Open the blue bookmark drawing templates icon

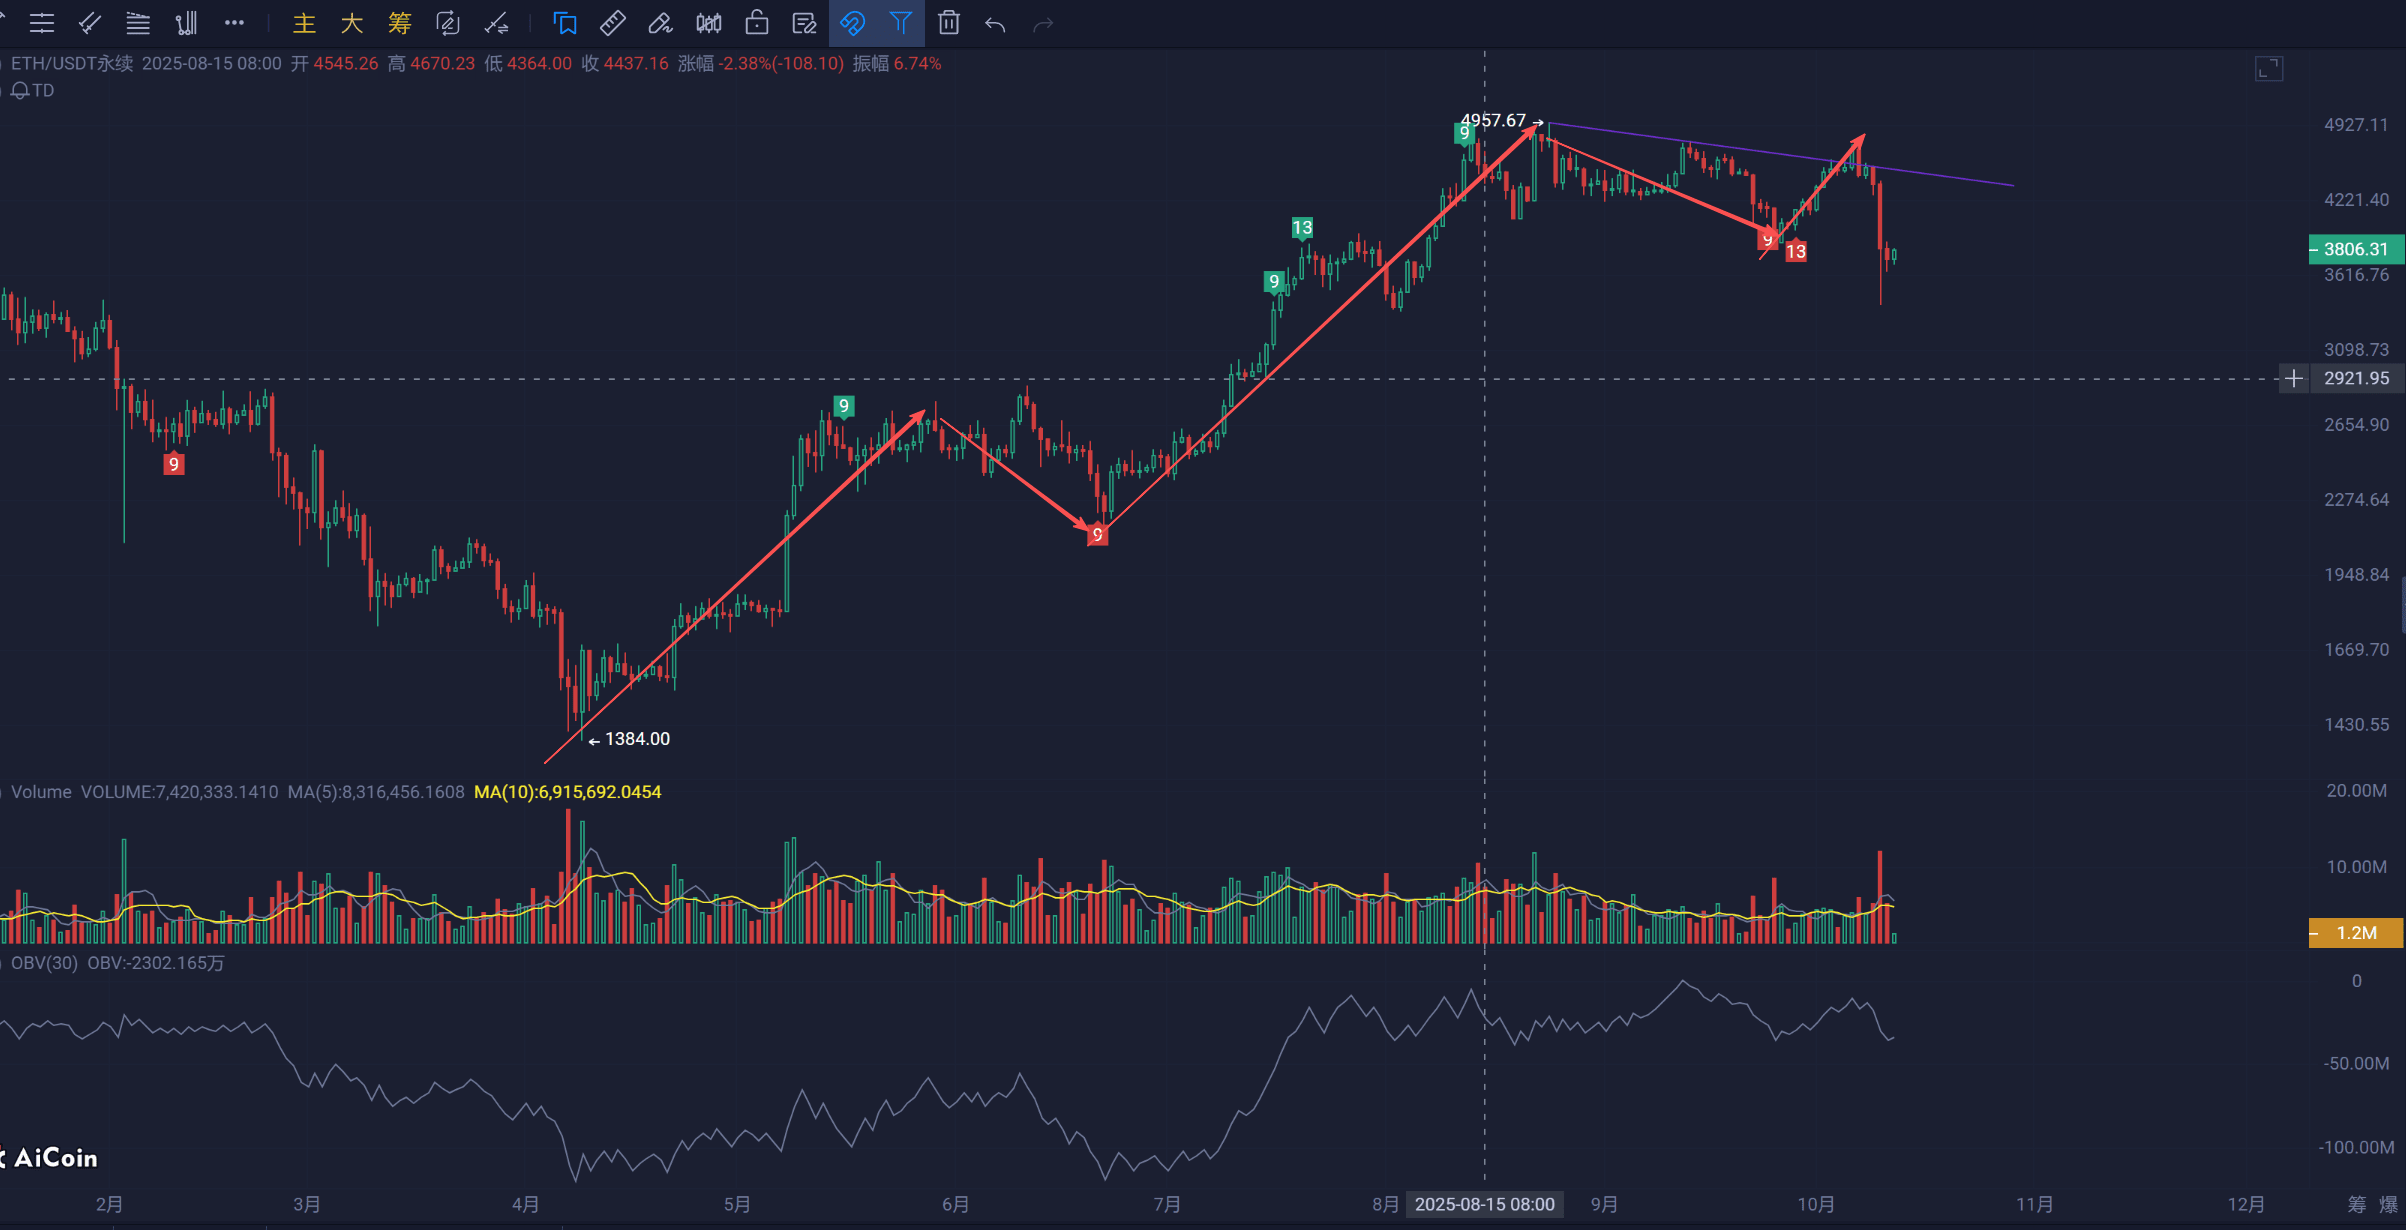click(x=564, y=23)
